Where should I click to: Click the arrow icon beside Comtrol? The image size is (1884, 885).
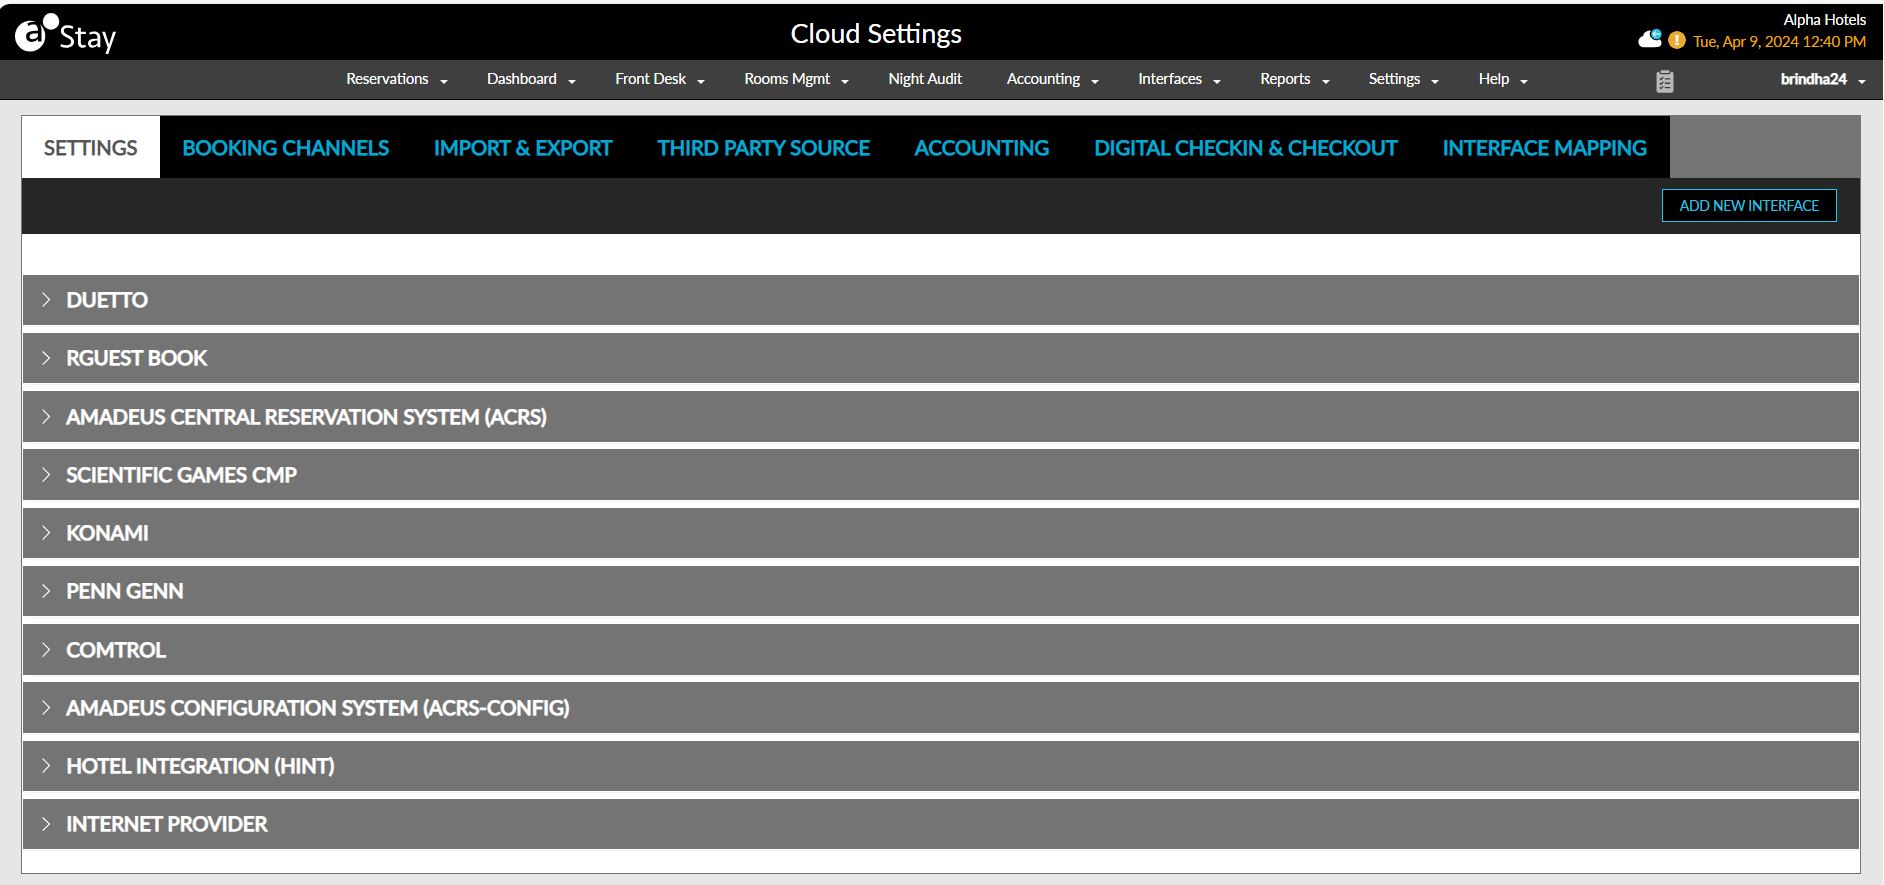click(46, 650)
